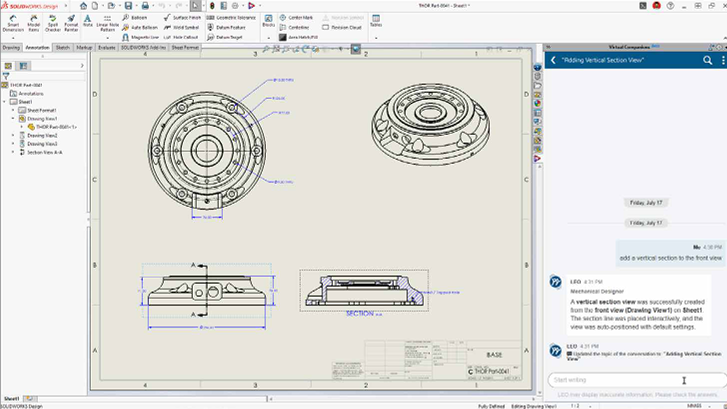Open the Tables tool
The height and width of the screenshot is (409, 727).
pyautogui.click(x=376, y=21)
